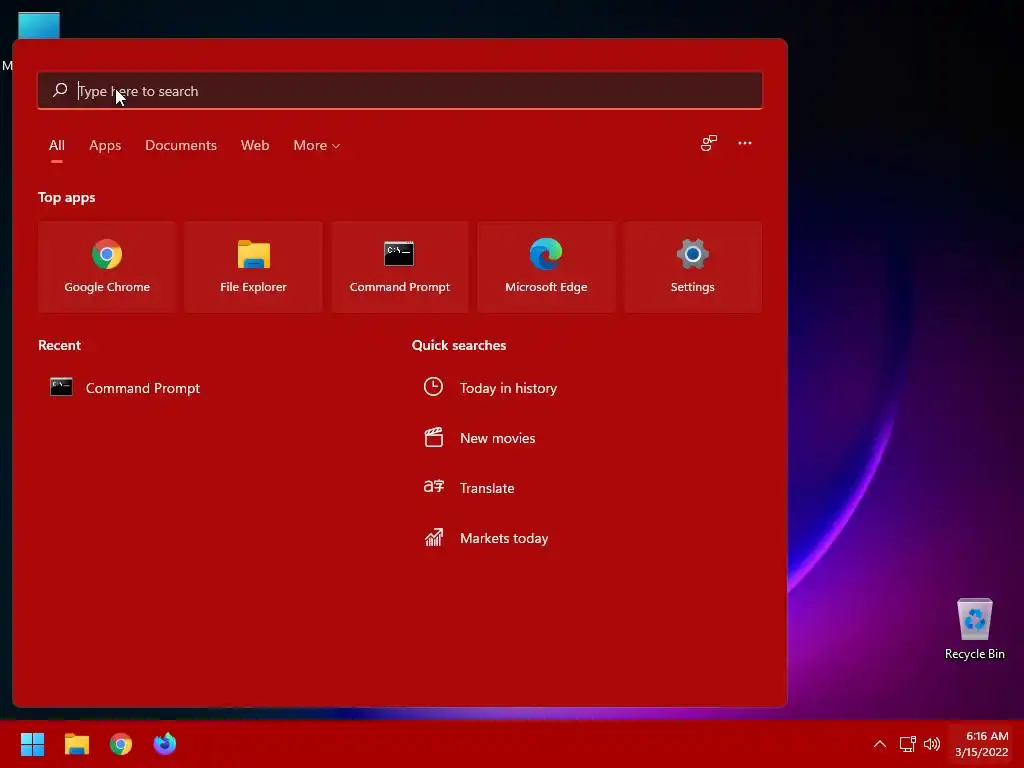Click the Windows Start button
Screen dimensions: 1024x768
tap(32, 744)
